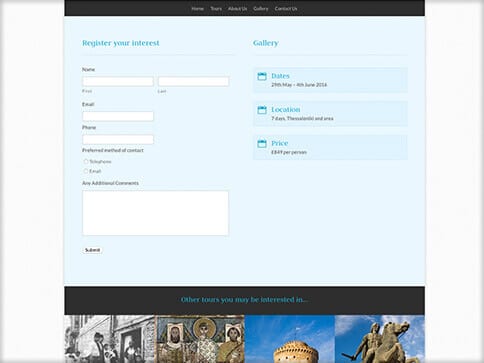Click the calendar icon beside Dates
484x363 pixels.
point(262,76)
